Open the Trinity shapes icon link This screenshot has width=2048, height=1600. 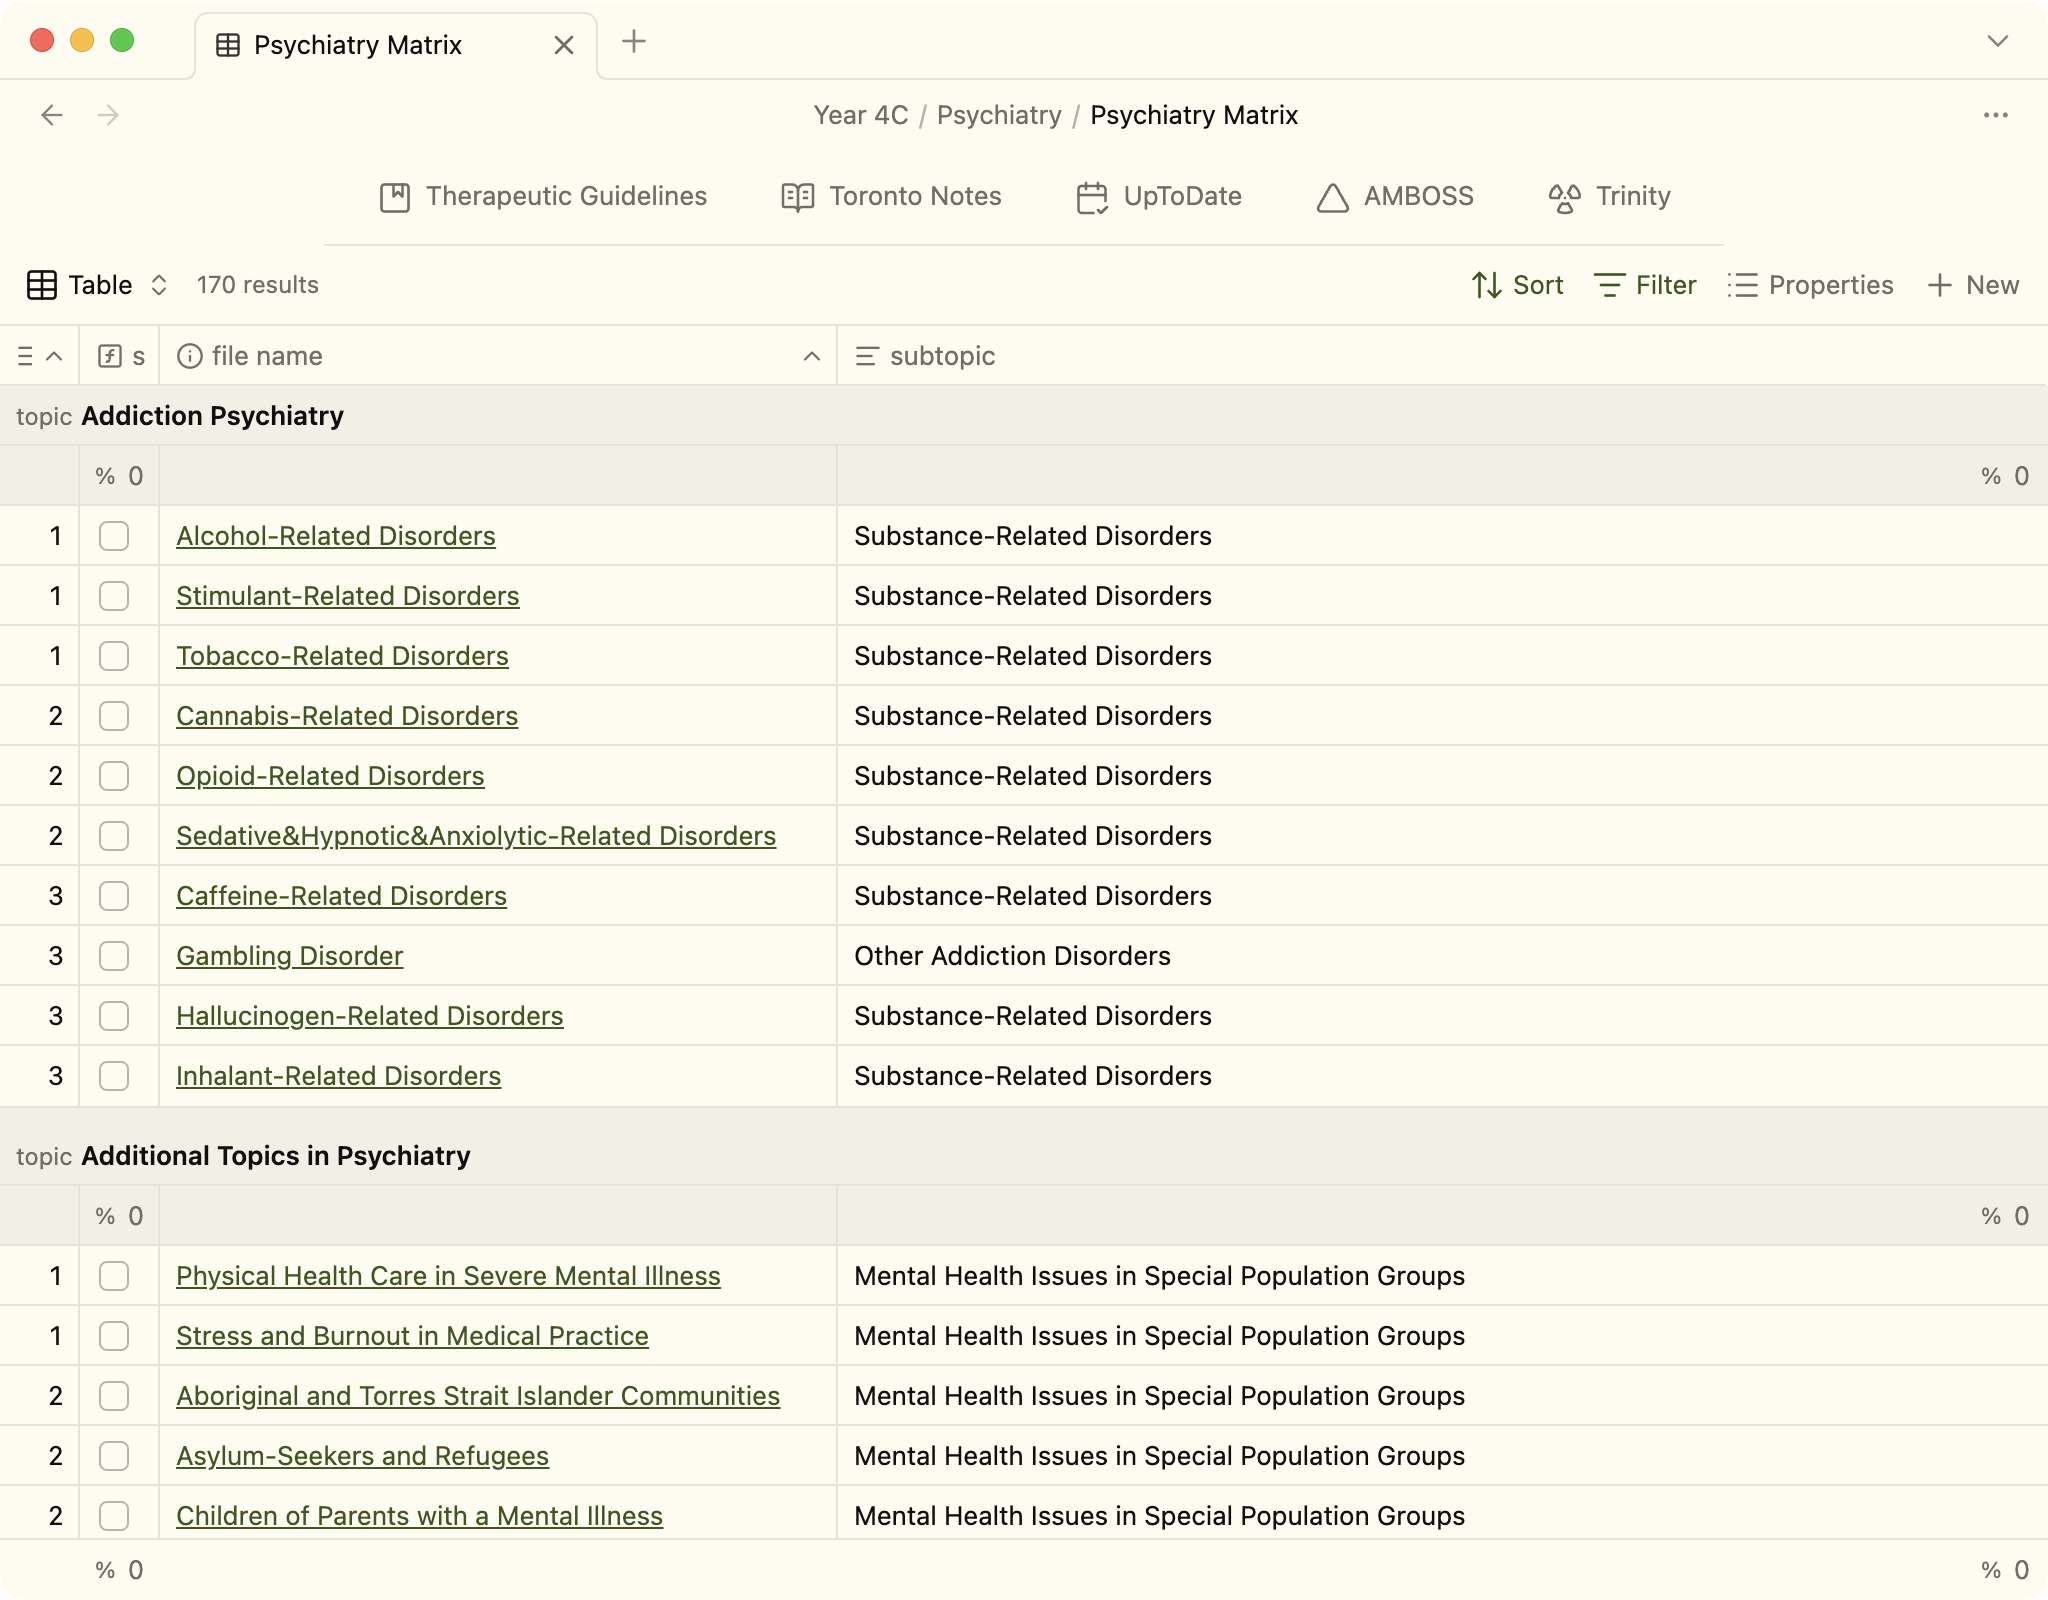coord(1564,197)
